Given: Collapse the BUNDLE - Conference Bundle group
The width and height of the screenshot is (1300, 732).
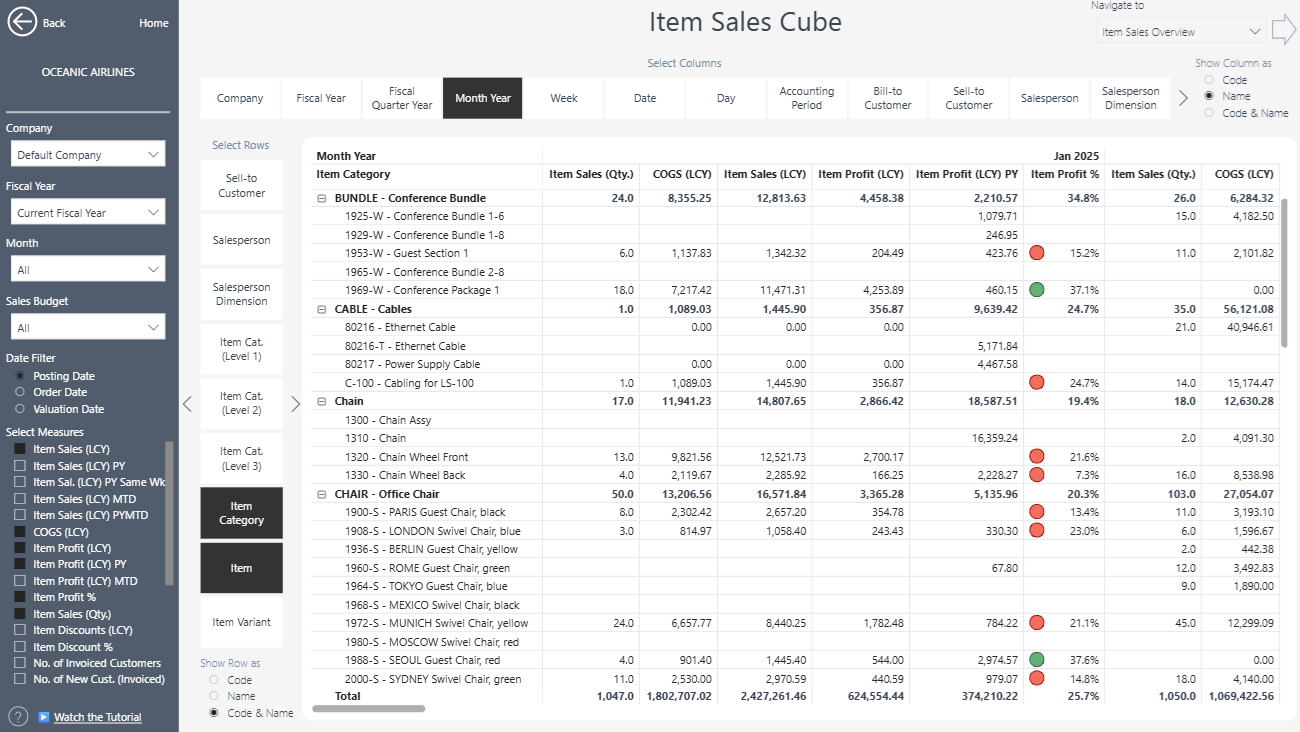Looking at the screenshot, I should coord(322,198).
